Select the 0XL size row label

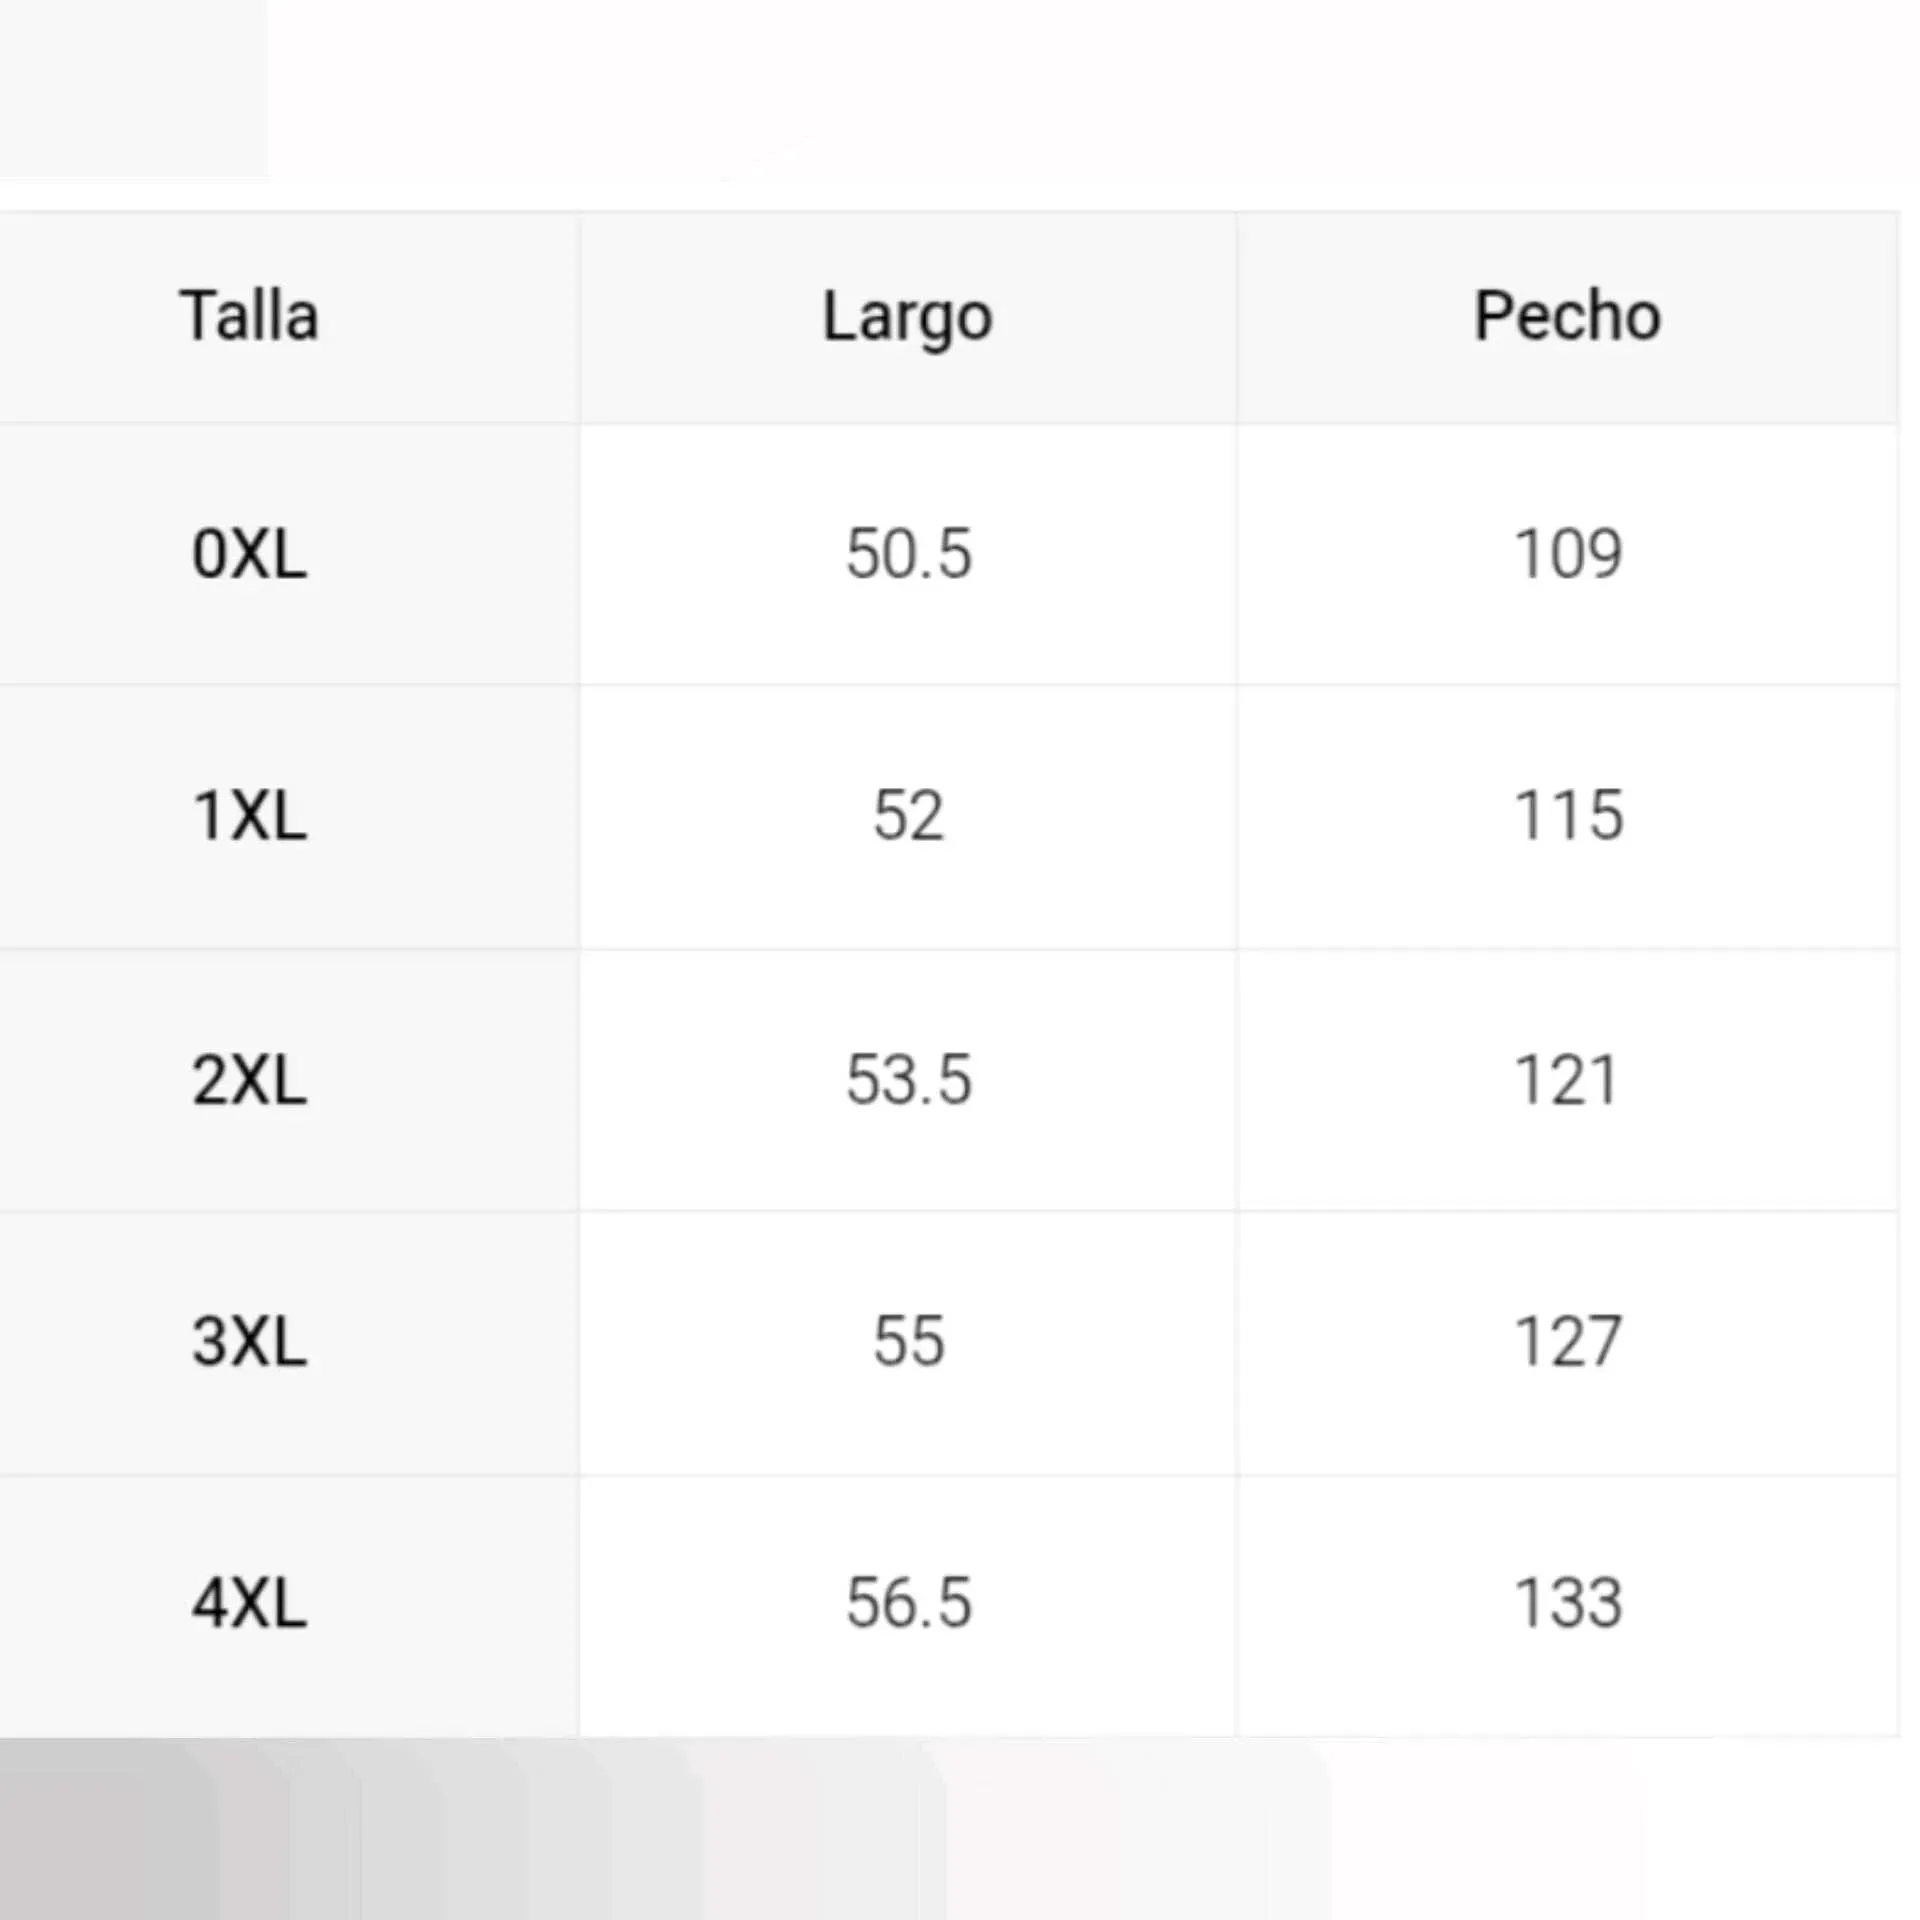click(x=249, y=554)
